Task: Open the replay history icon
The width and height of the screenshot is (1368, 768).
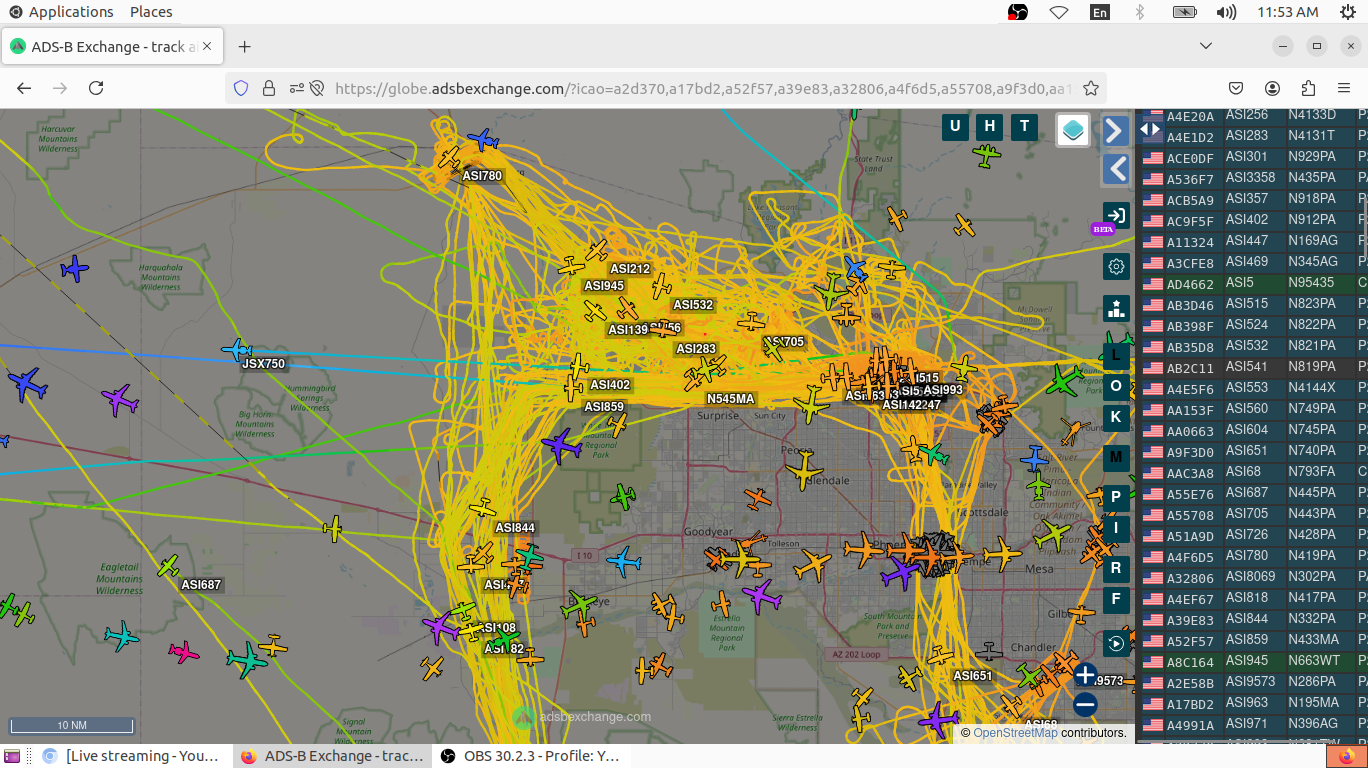Action: point(1116,644)
